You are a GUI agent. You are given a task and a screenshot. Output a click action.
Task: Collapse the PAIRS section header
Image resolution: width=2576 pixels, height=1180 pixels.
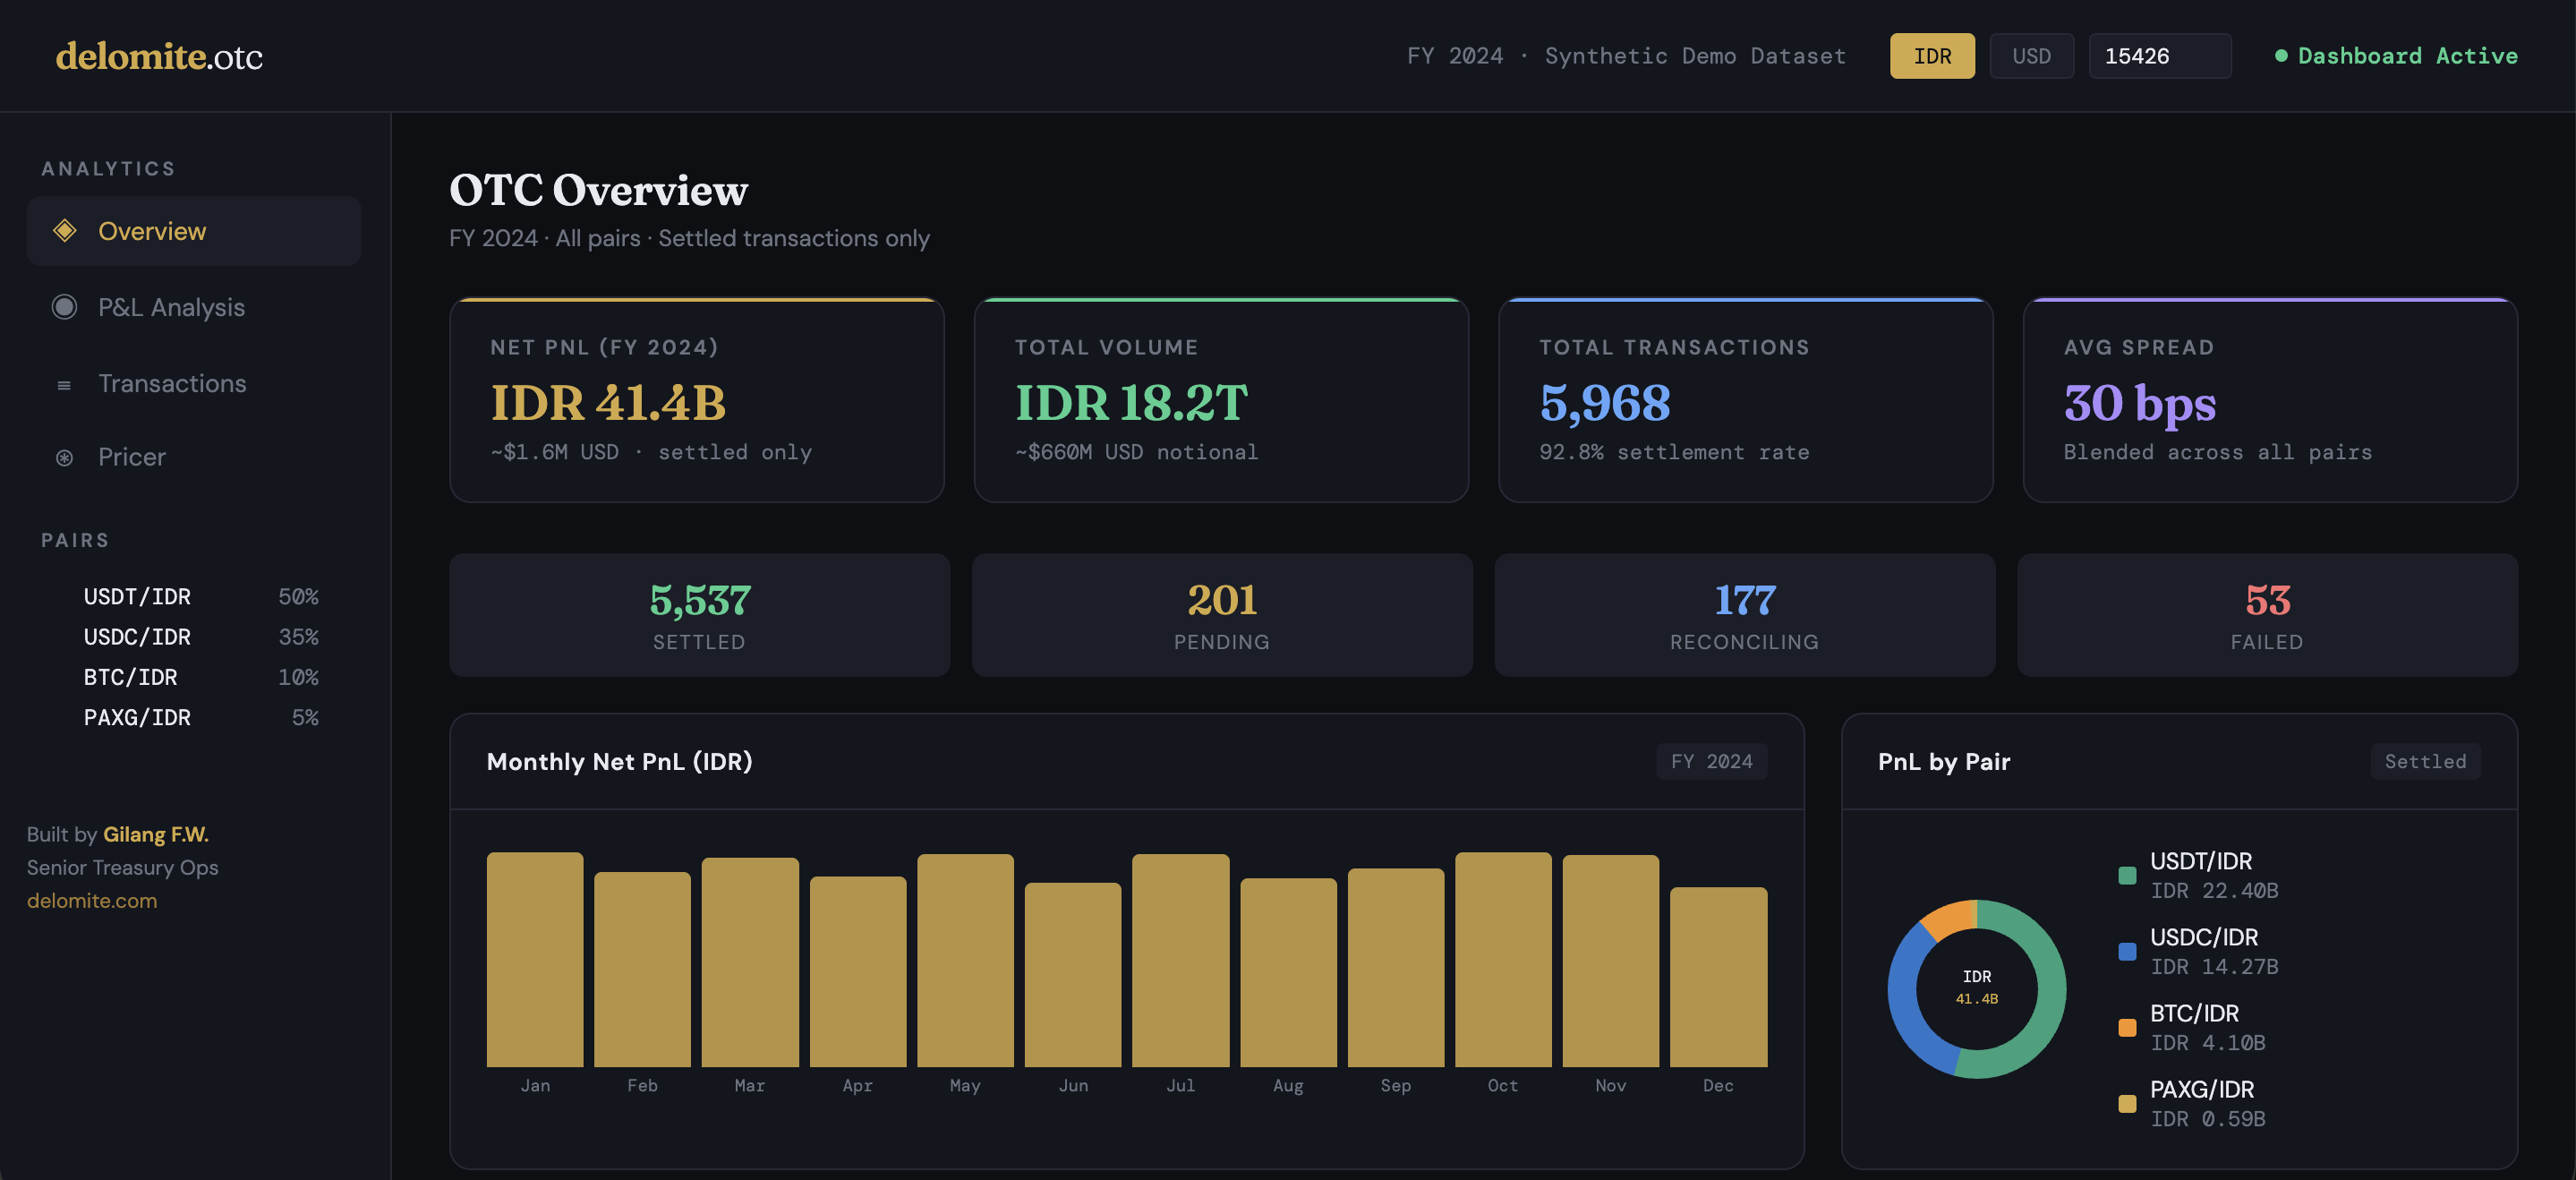click(x=76, y=540)
